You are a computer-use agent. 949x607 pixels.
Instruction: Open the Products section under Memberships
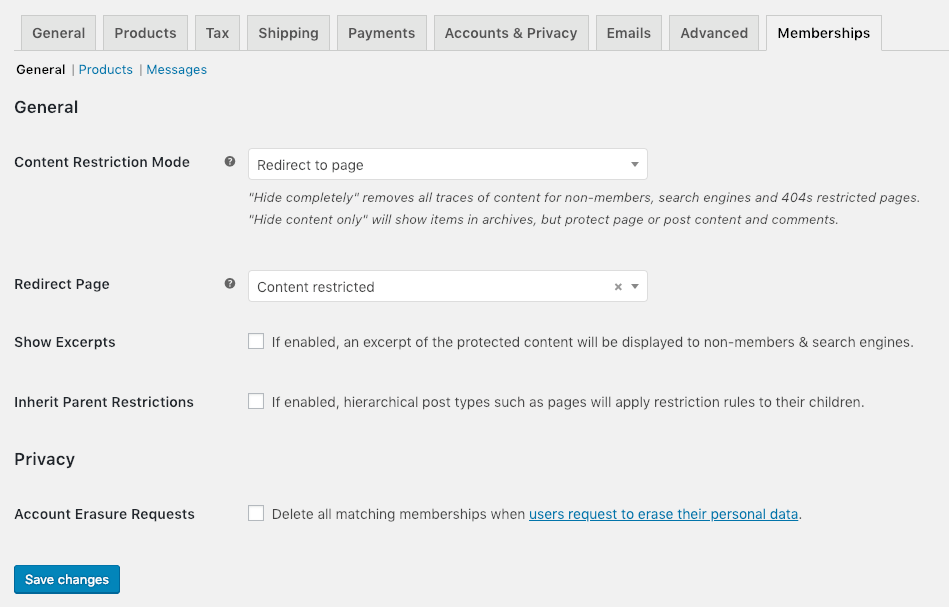105,69
